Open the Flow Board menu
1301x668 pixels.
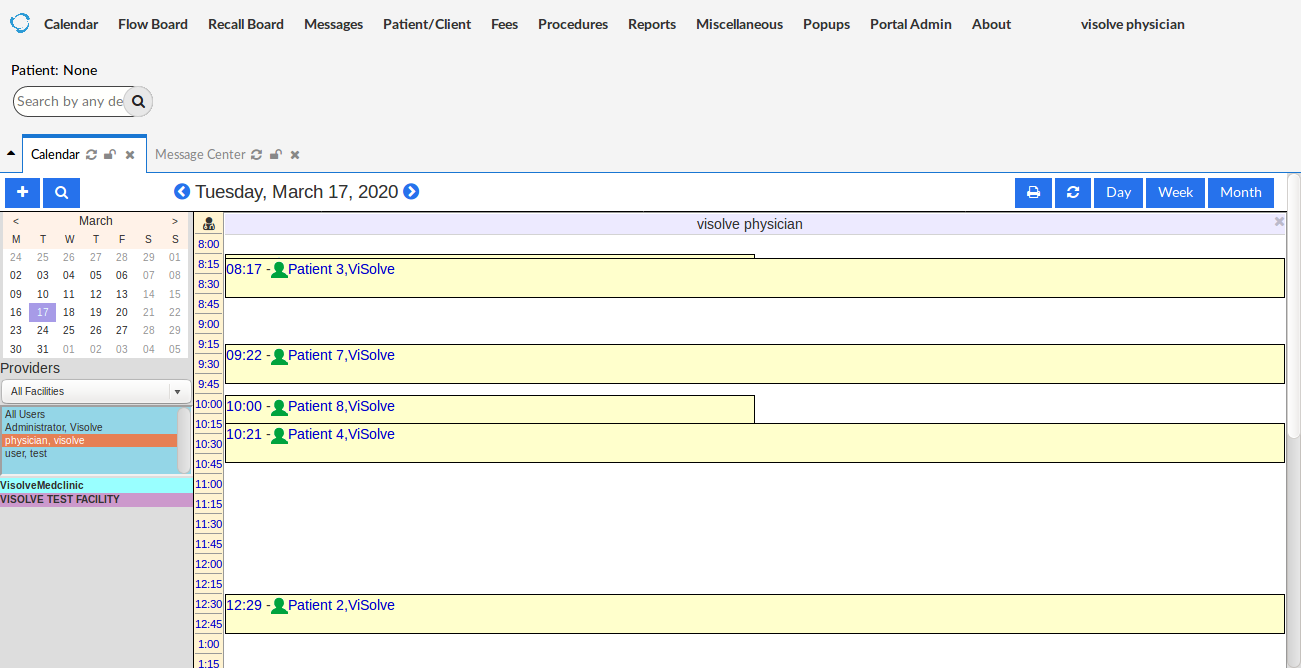pyautogui.click(x=153, y=24)
